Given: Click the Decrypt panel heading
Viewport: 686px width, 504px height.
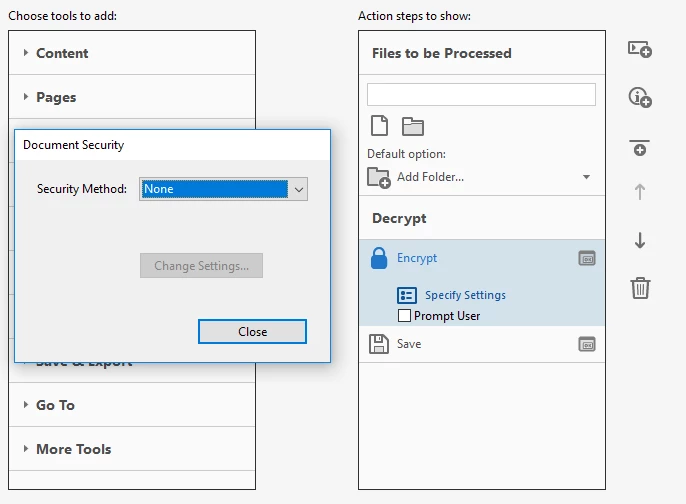Looking at the screenshot, I should pyautogui.click(x=399, y=218).
